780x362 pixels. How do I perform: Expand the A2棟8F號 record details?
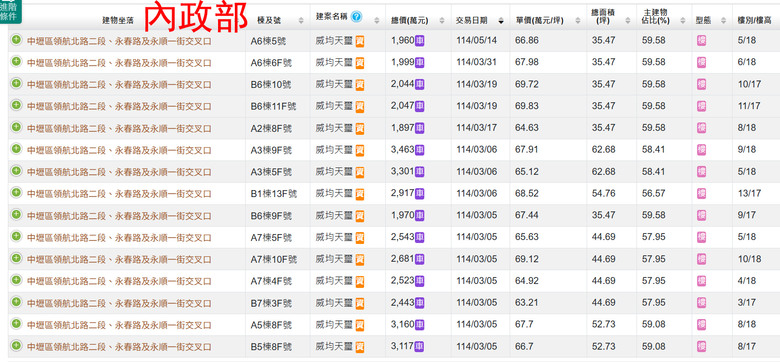16,127
